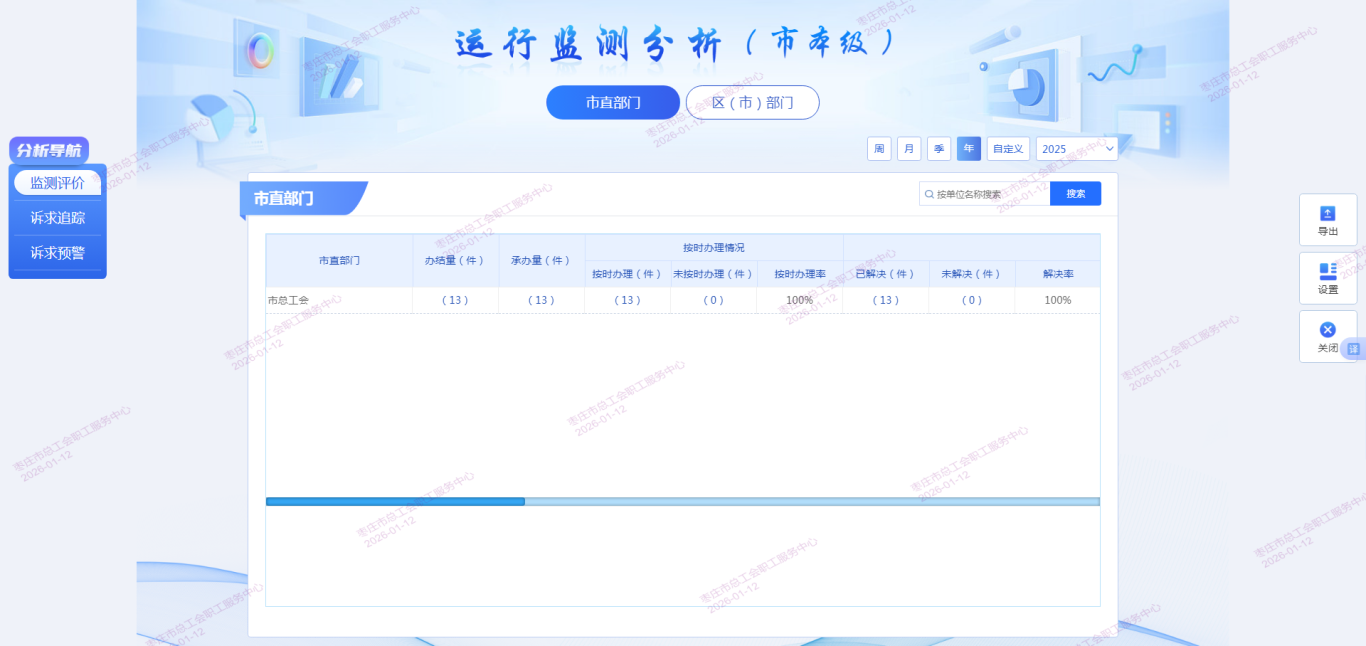Click the 自定义 custom range button

click(1008, 149)
